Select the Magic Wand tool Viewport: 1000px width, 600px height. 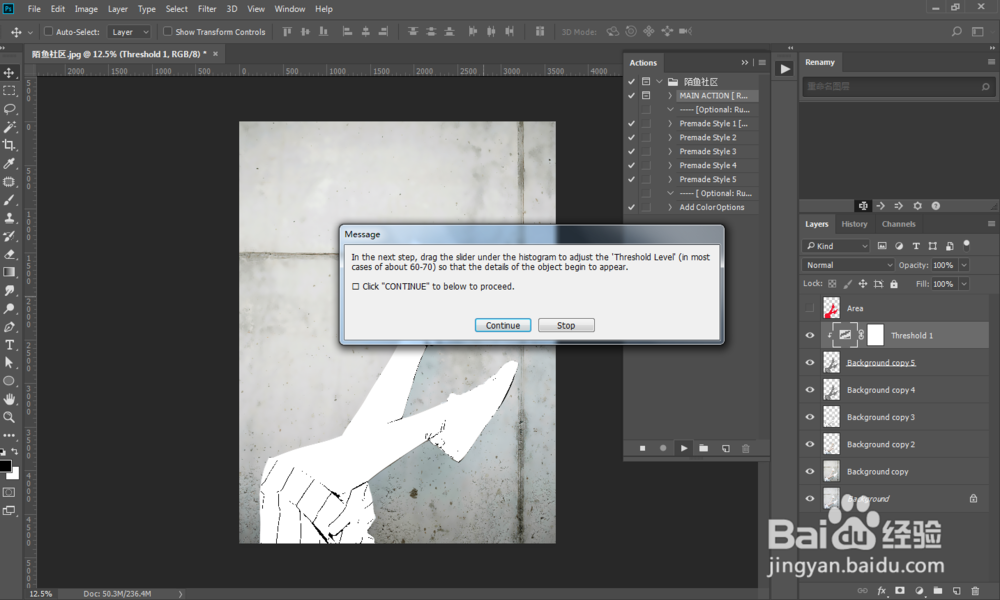[x=9, y=127]
